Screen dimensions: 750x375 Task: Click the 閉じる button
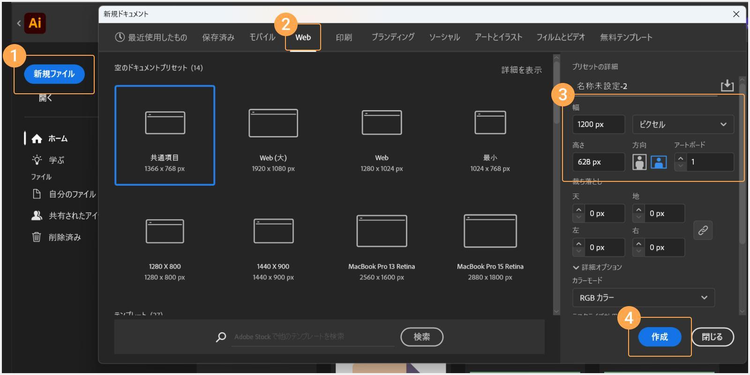click(x=713, y=337)
